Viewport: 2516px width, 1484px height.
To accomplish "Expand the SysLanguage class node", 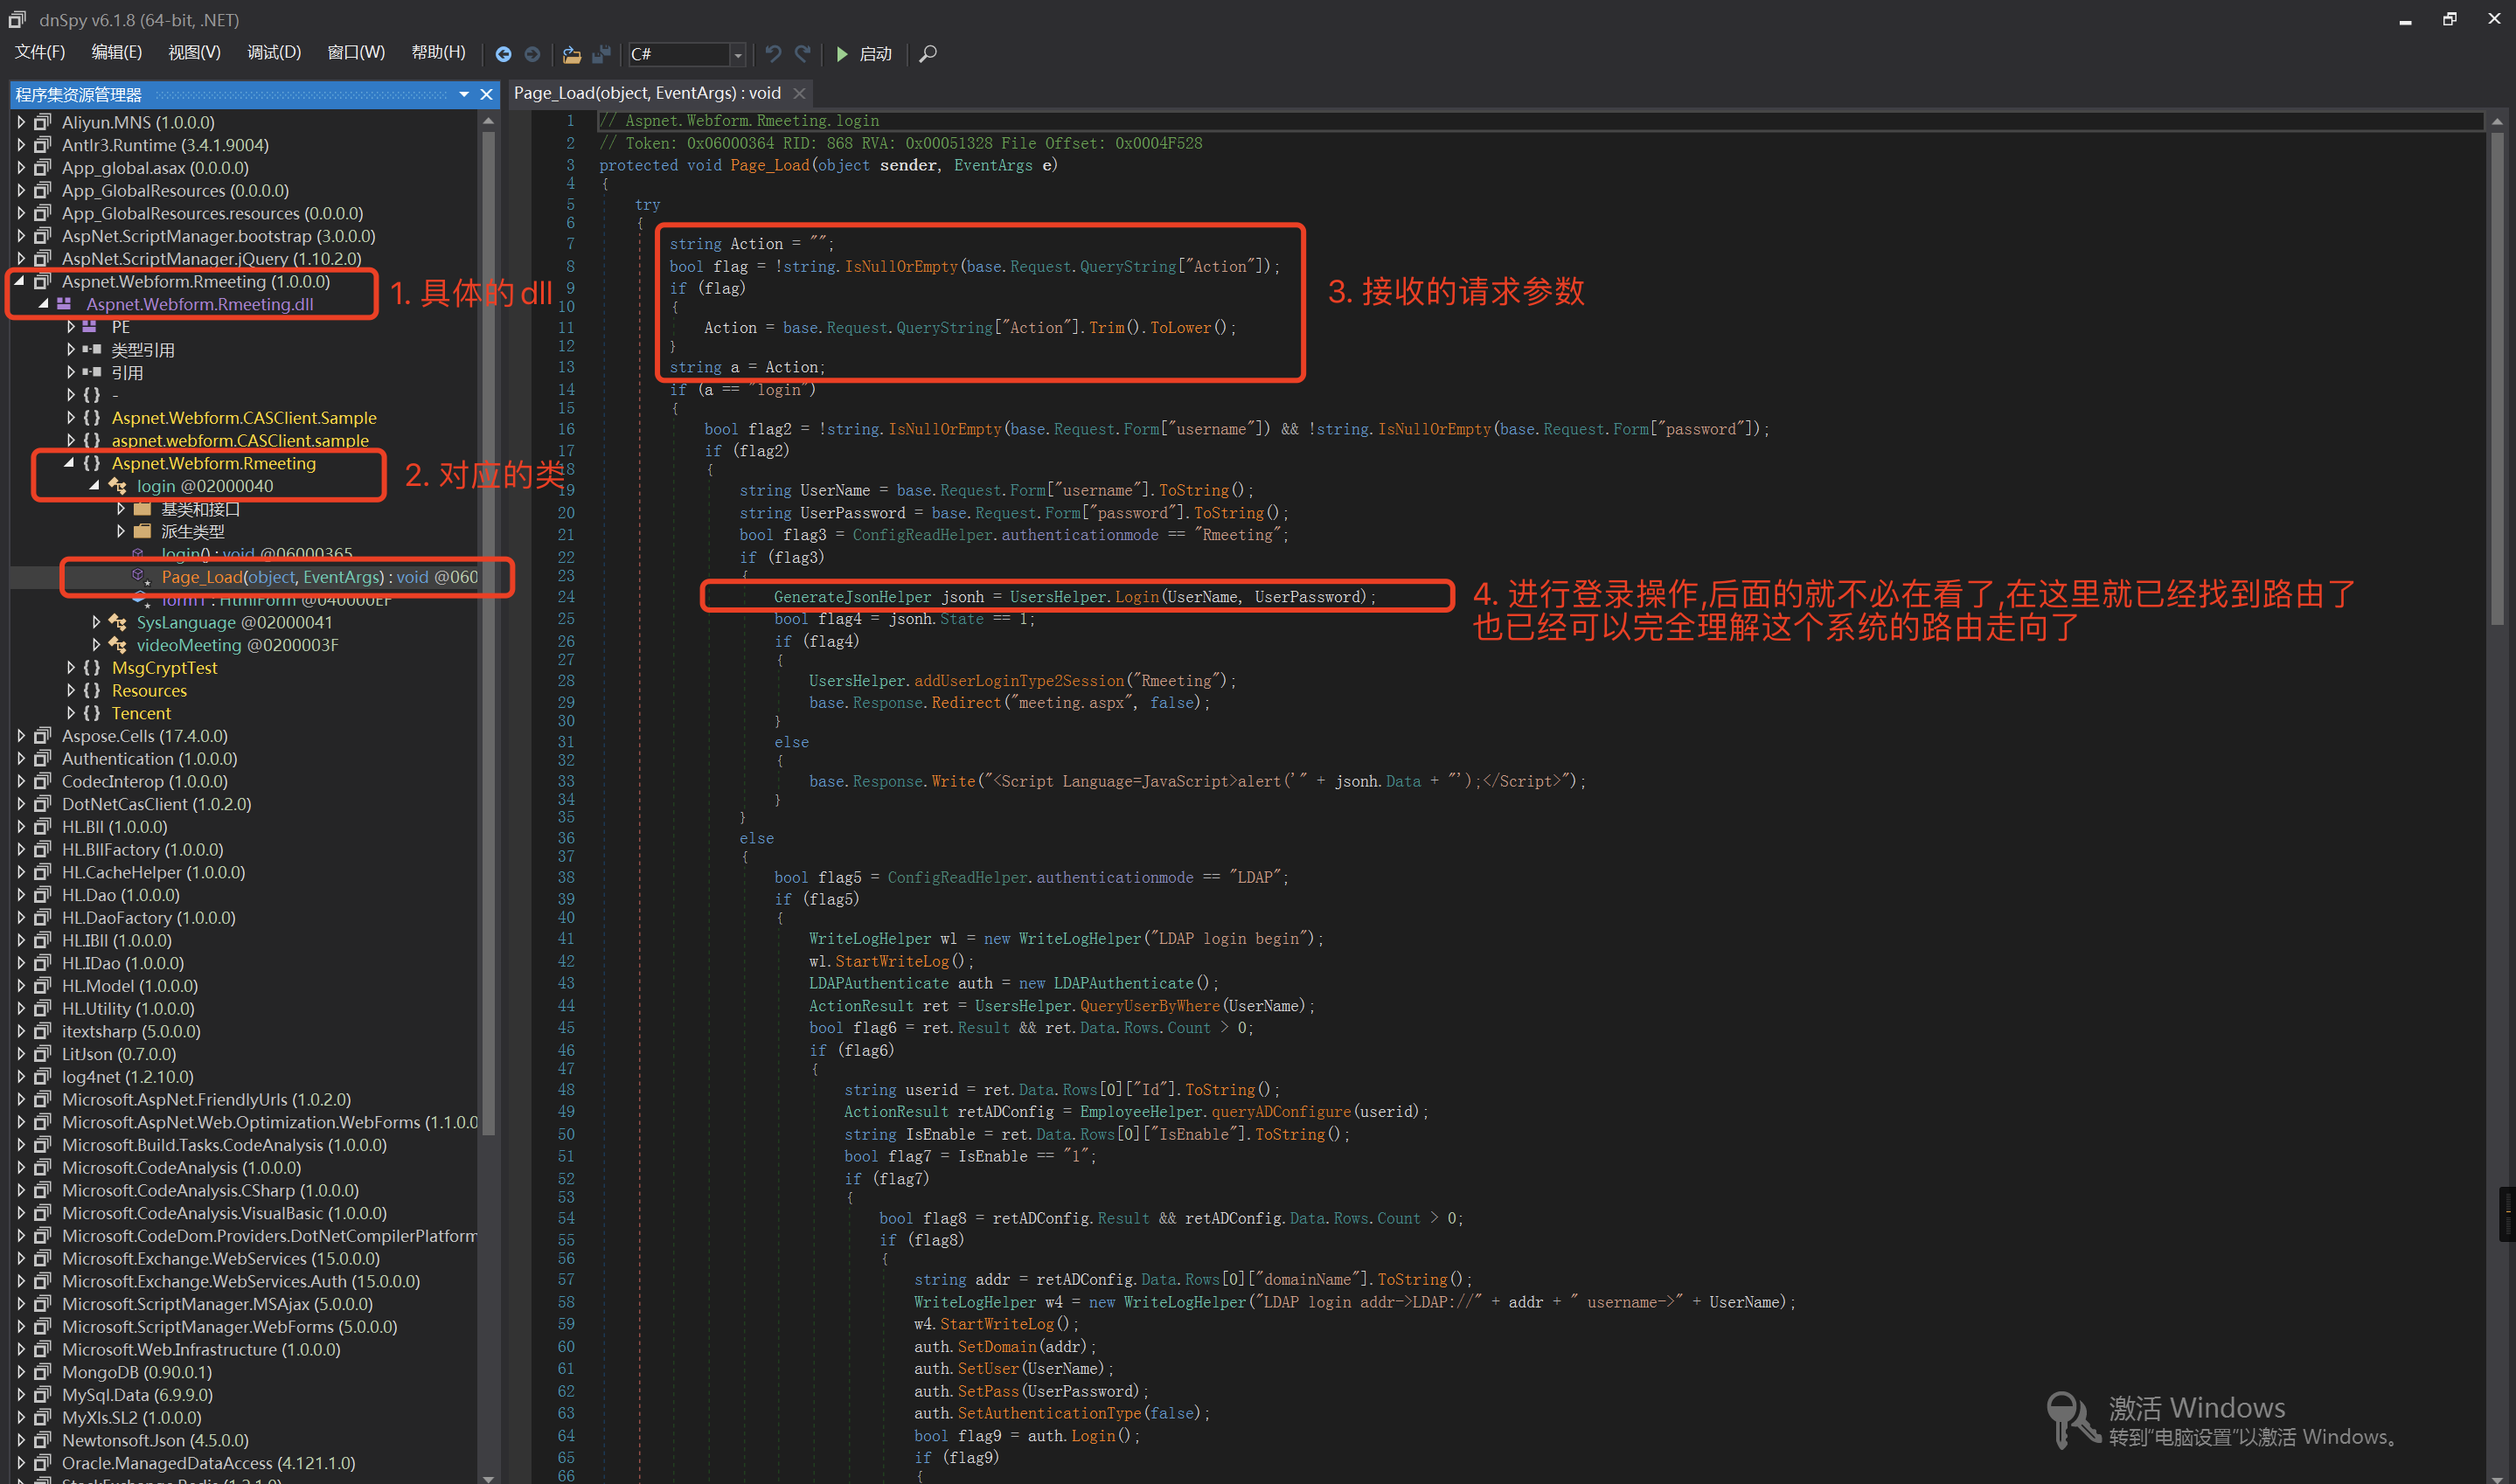I will [96, 622].
